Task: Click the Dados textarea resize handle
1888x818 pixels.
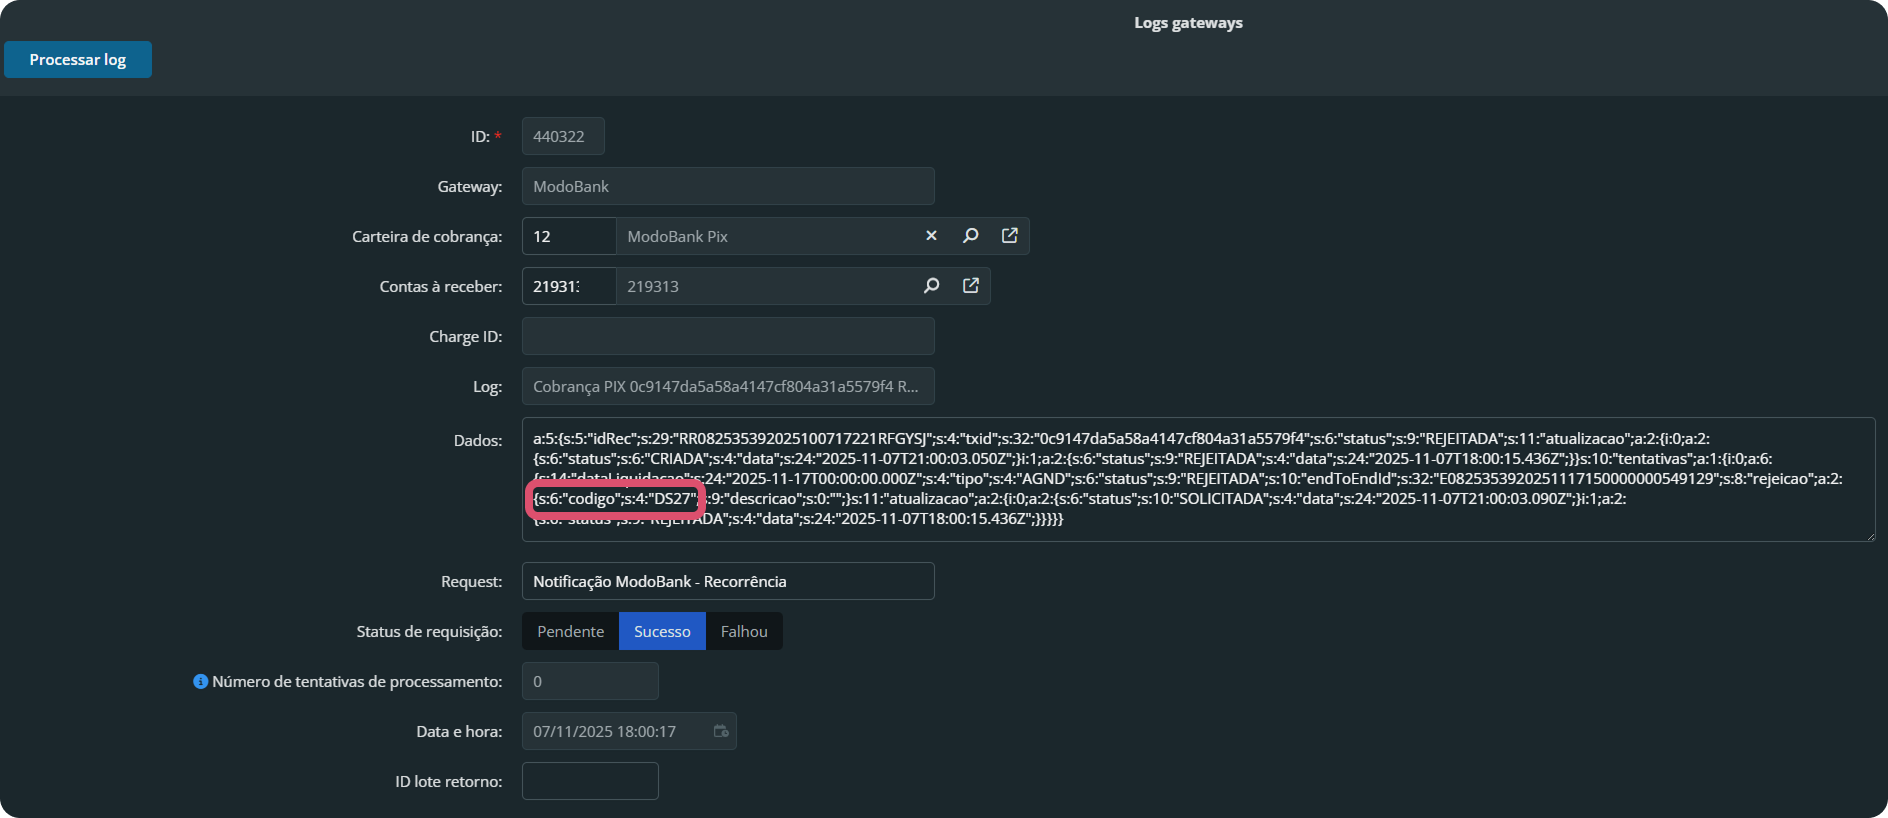Action: click(x=1869, y=535)
